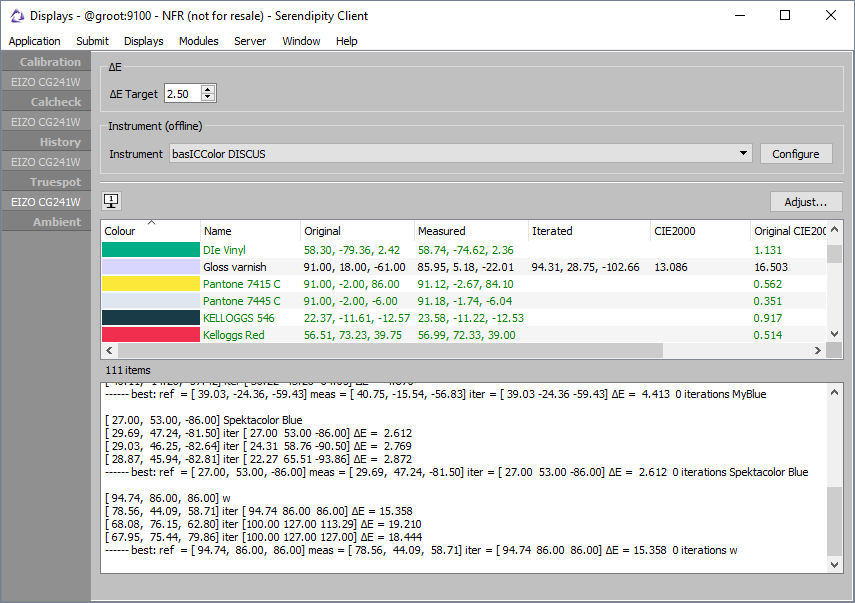Image resolution: width=855 pixels, height=603 pixels.
Task: Sort by the Colour column header
Action: tap(150, 231)
